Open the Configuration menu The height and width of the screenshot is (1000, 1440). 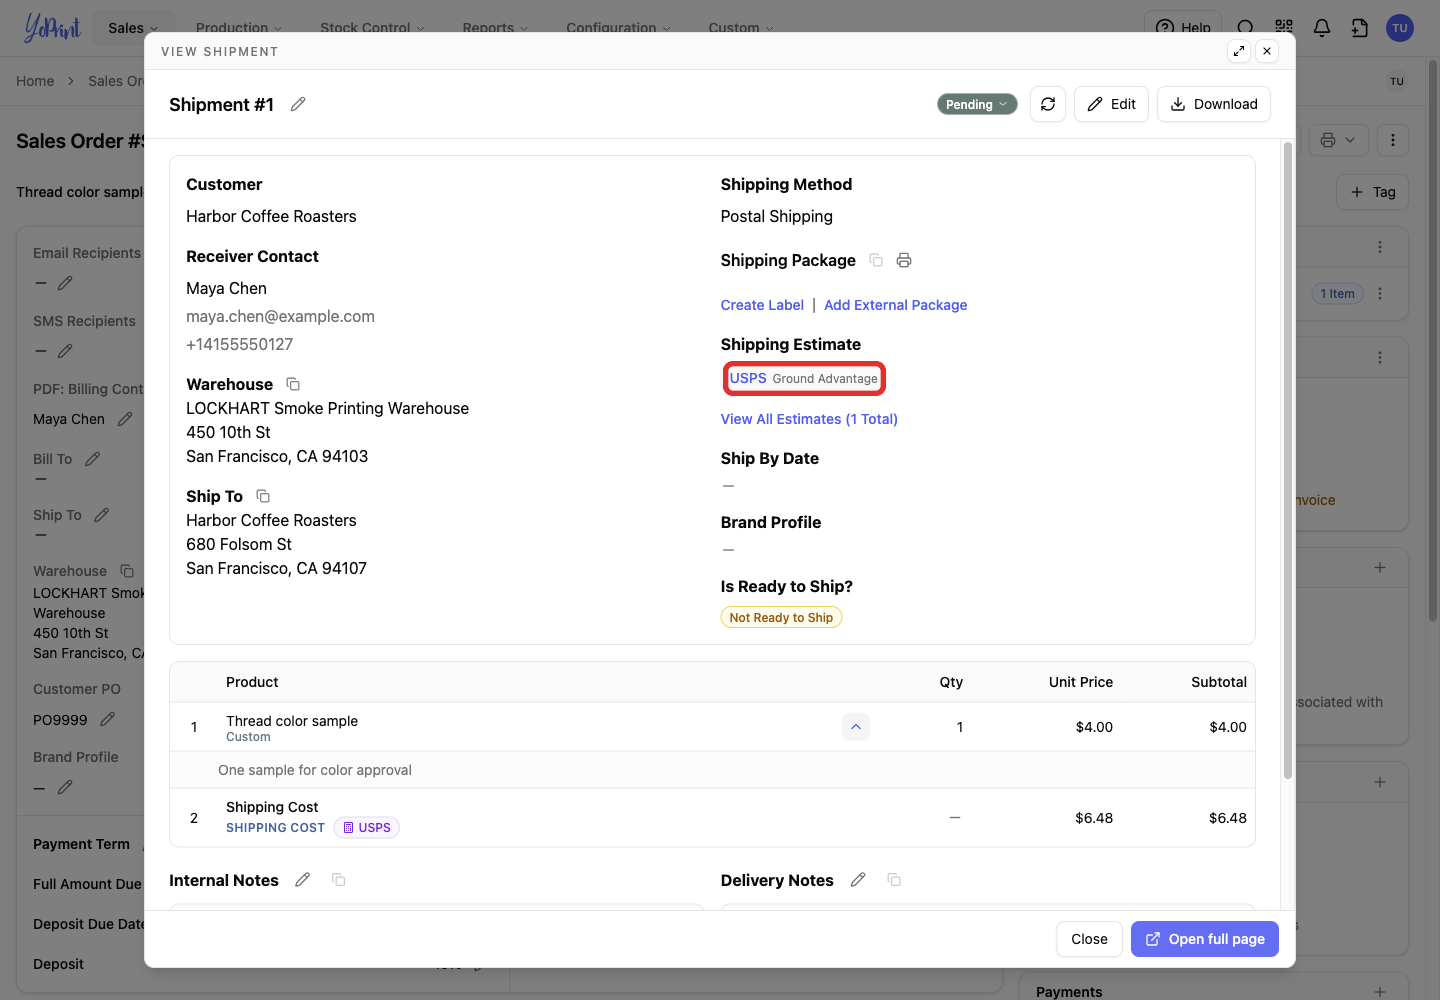click(x=618, y=28)
